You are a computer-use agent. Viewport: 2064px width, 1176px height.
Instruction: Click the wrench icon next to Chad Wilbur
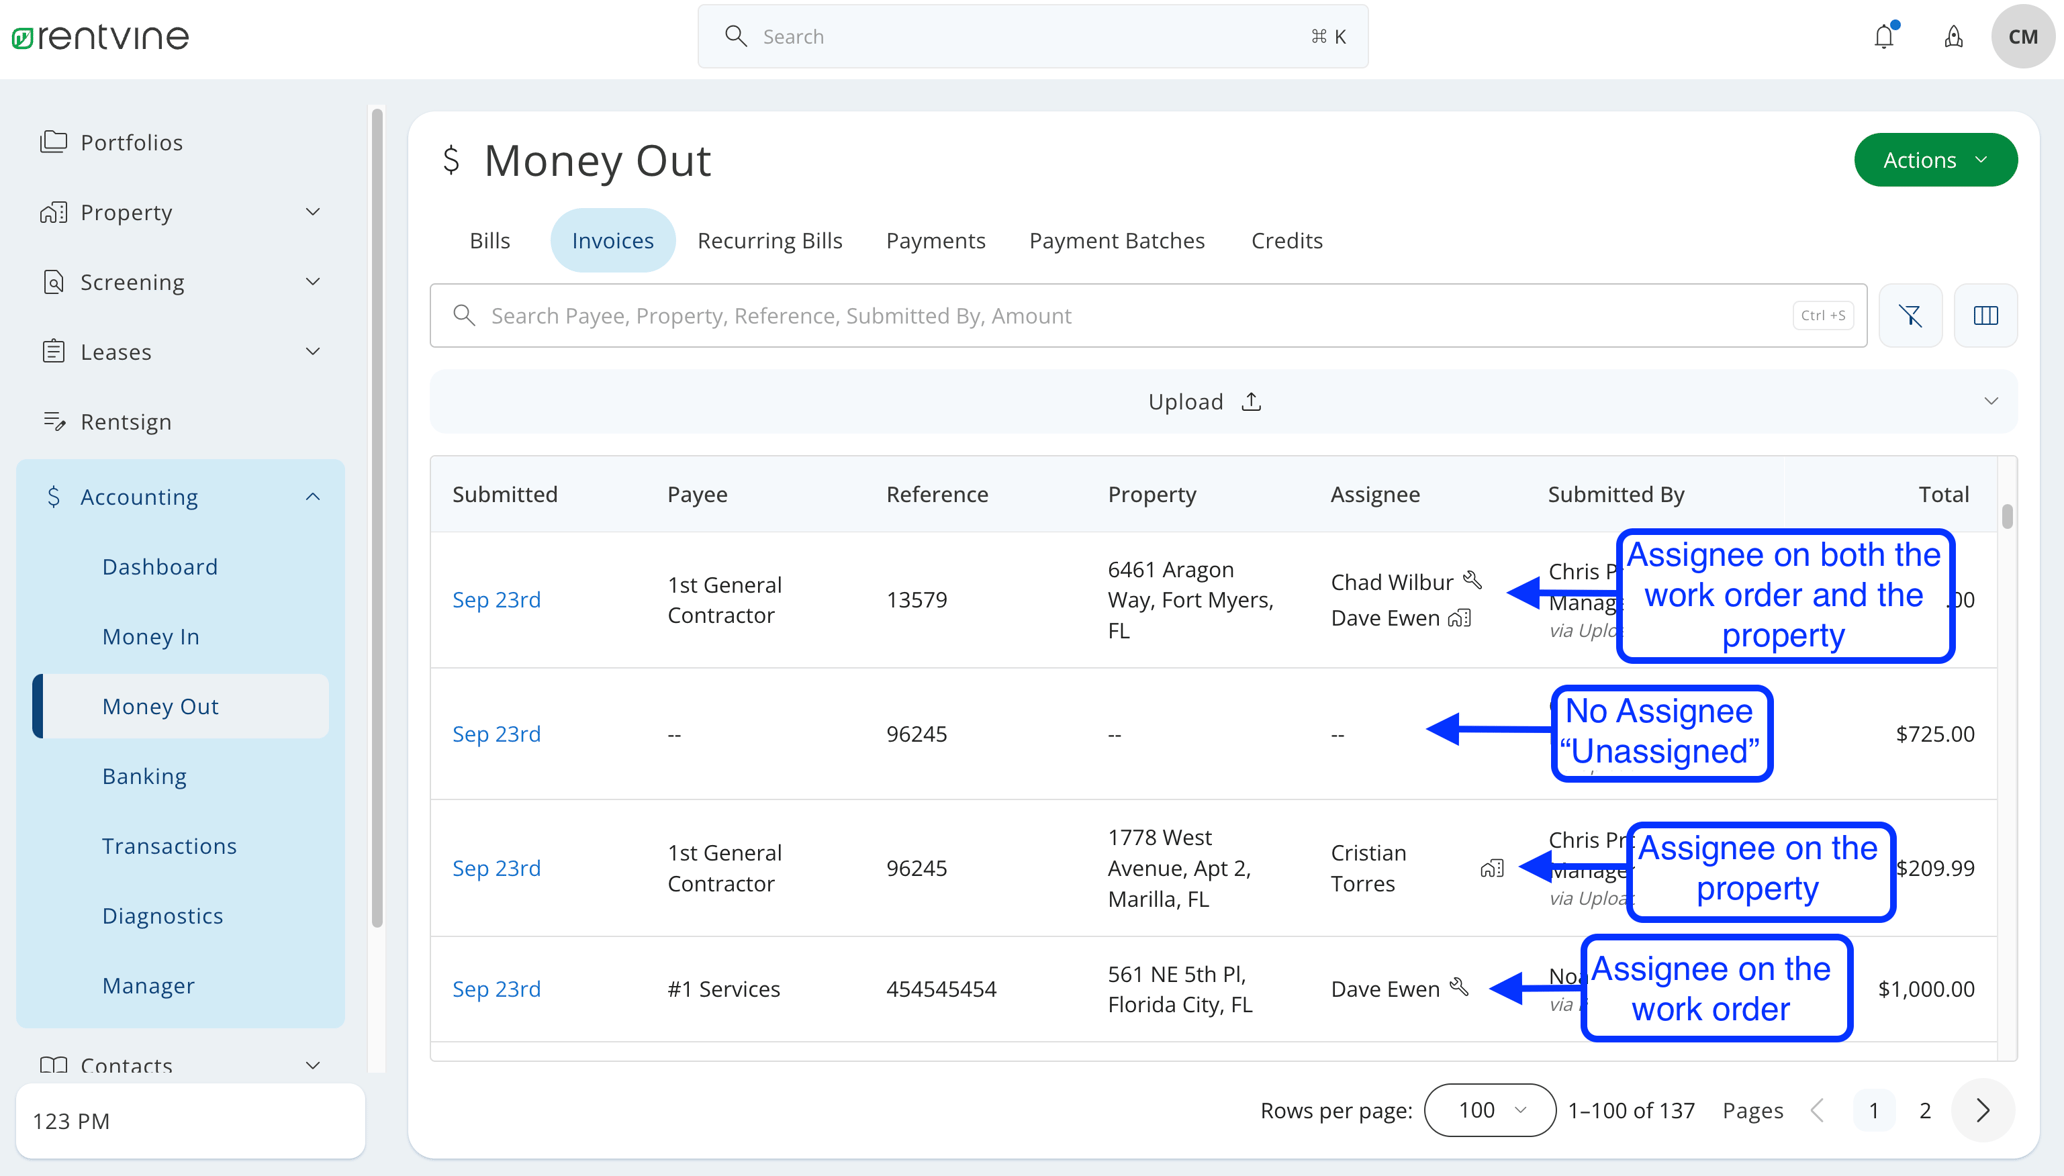click(1472, 580)
